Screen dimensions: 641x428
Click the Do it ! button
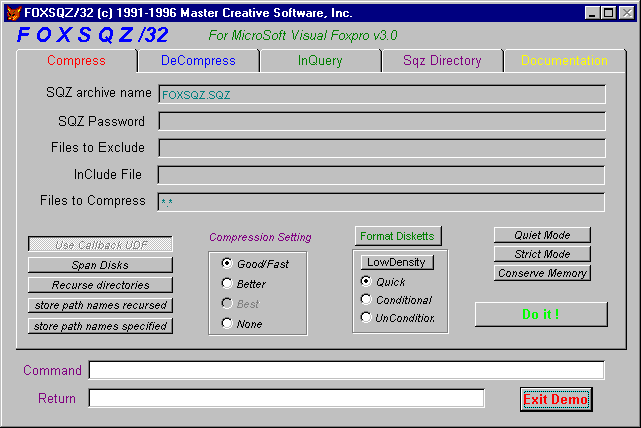tap(541, 314)
